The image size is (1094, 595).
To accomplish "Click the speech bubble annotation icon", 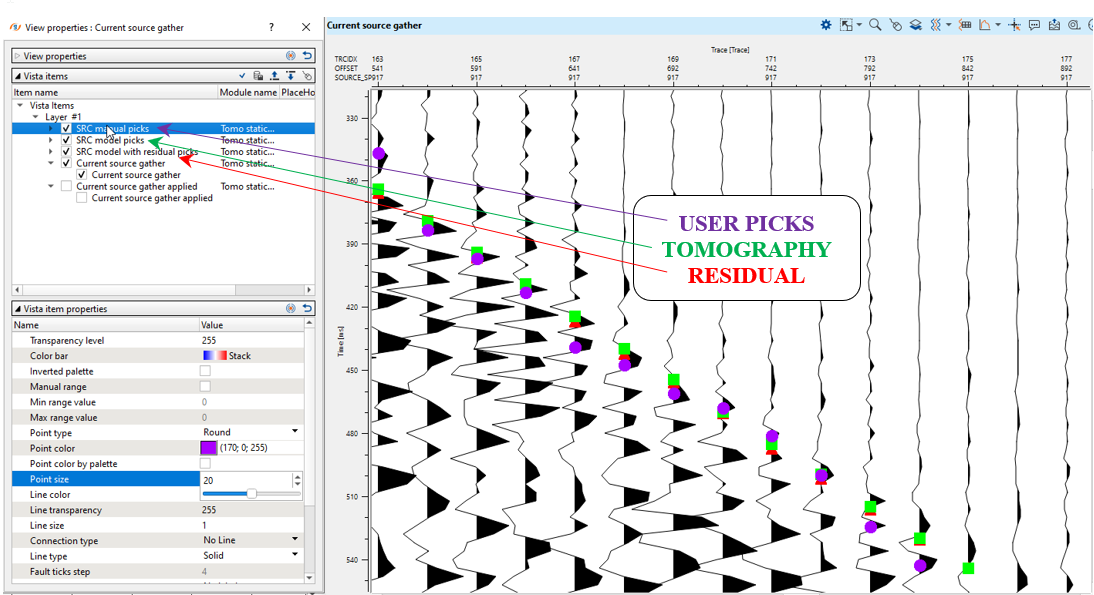I will 1034,25.
